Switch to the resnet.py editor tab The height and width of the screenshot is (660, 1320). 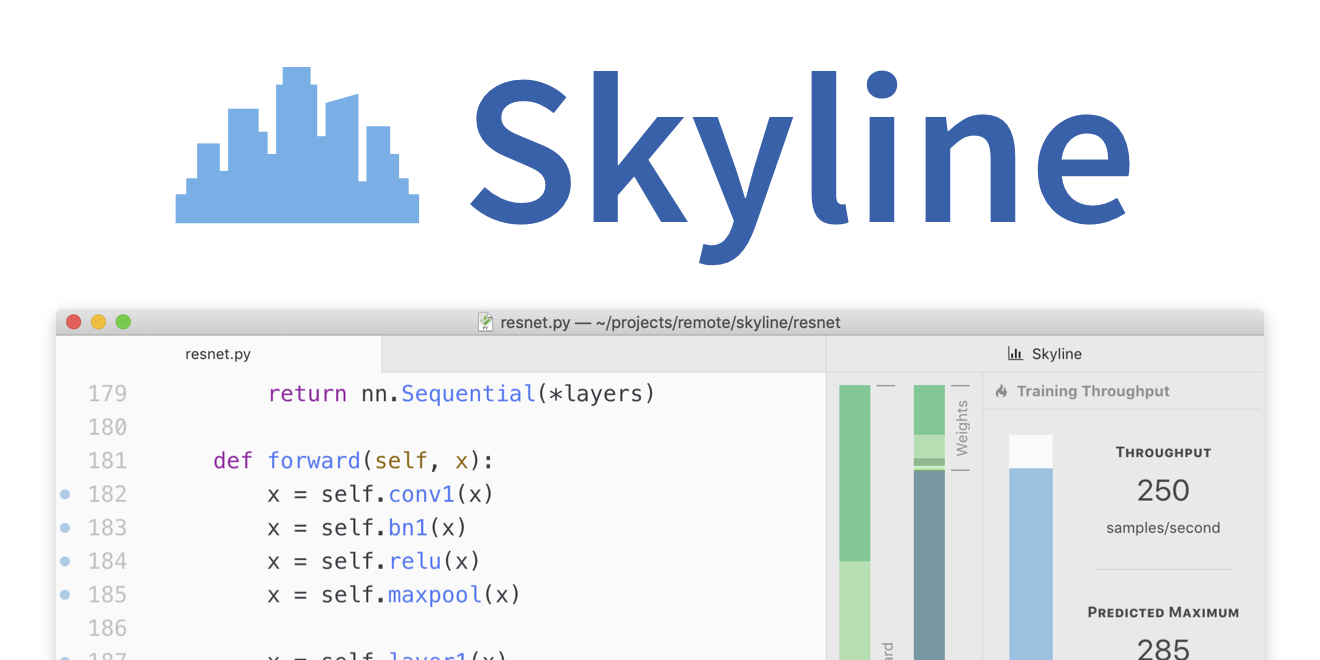coord(218,353)
